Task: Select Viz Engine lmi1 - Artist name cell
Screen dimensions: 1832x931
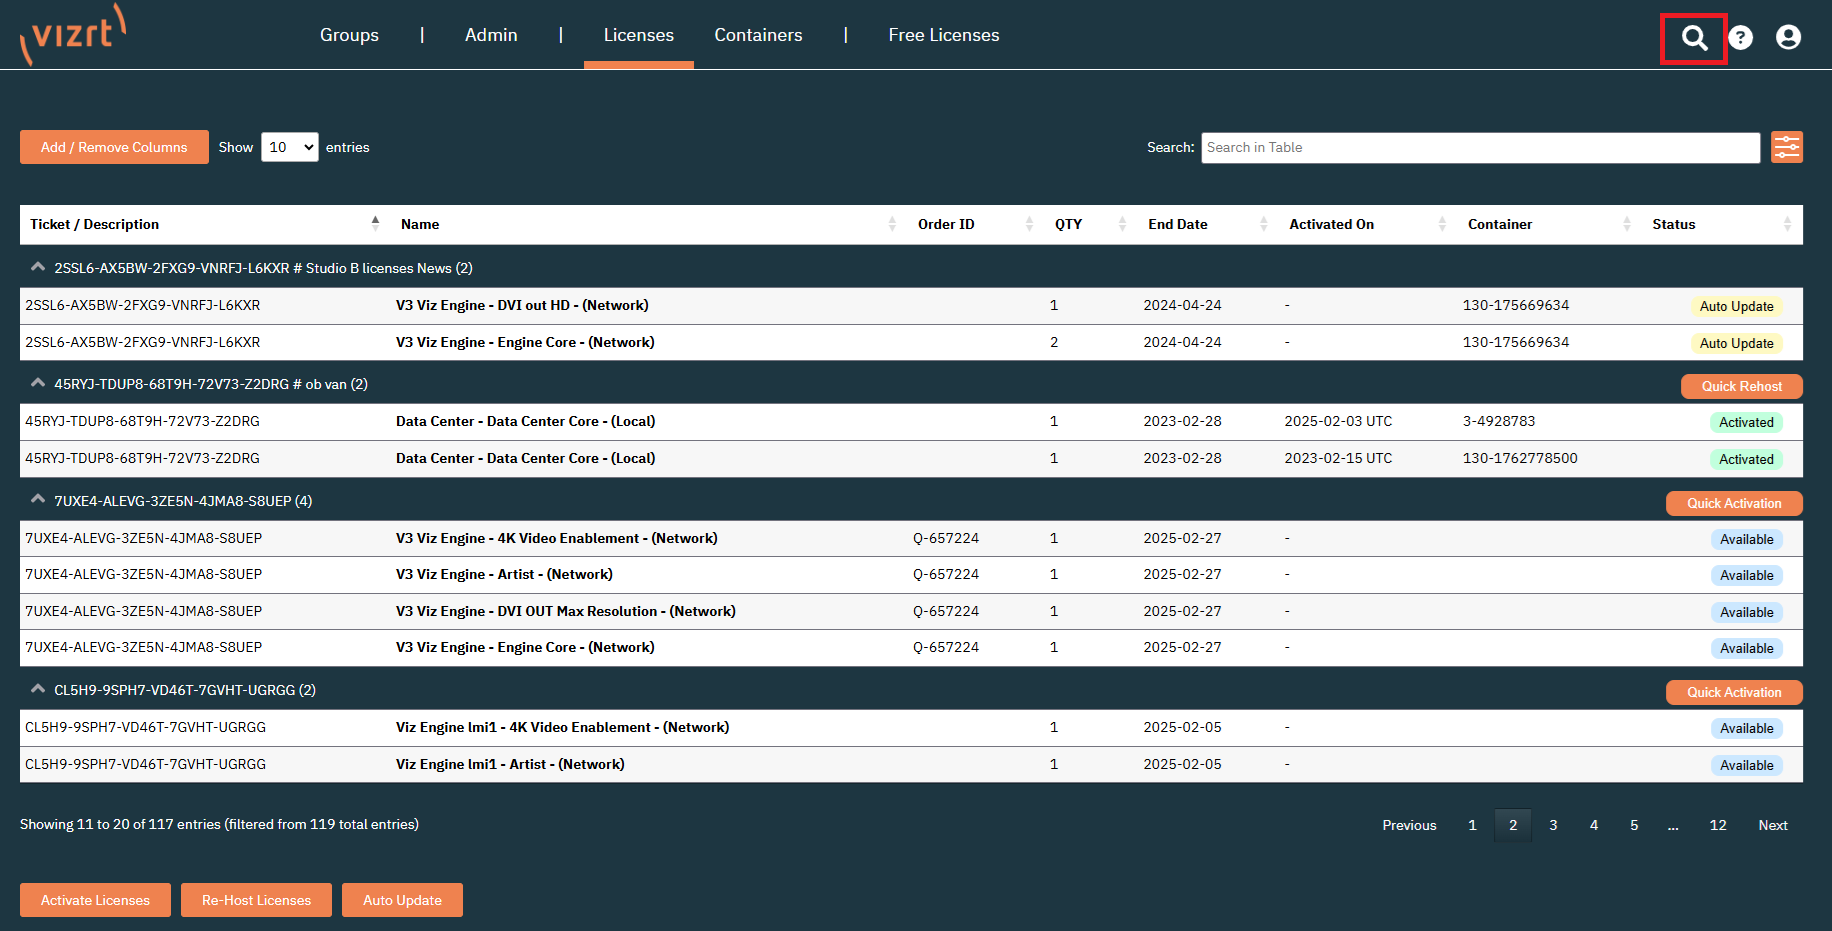Action: 510,764
